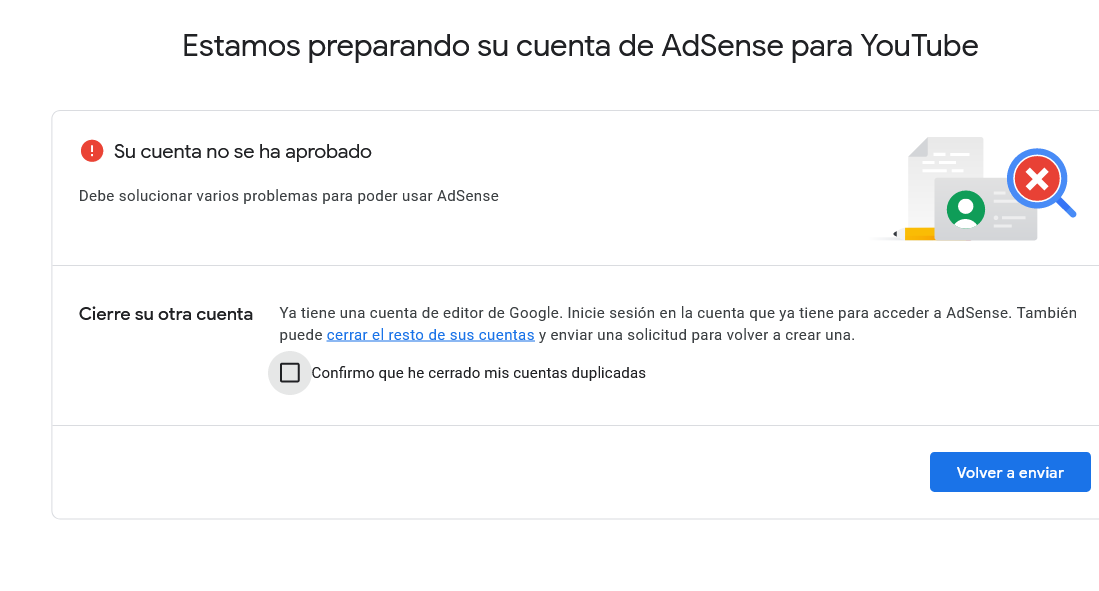The width and height of the screenshot is (1099, 591).
Task: Click the 'Volver a enviar' button
Action: tap(1010, 473)
